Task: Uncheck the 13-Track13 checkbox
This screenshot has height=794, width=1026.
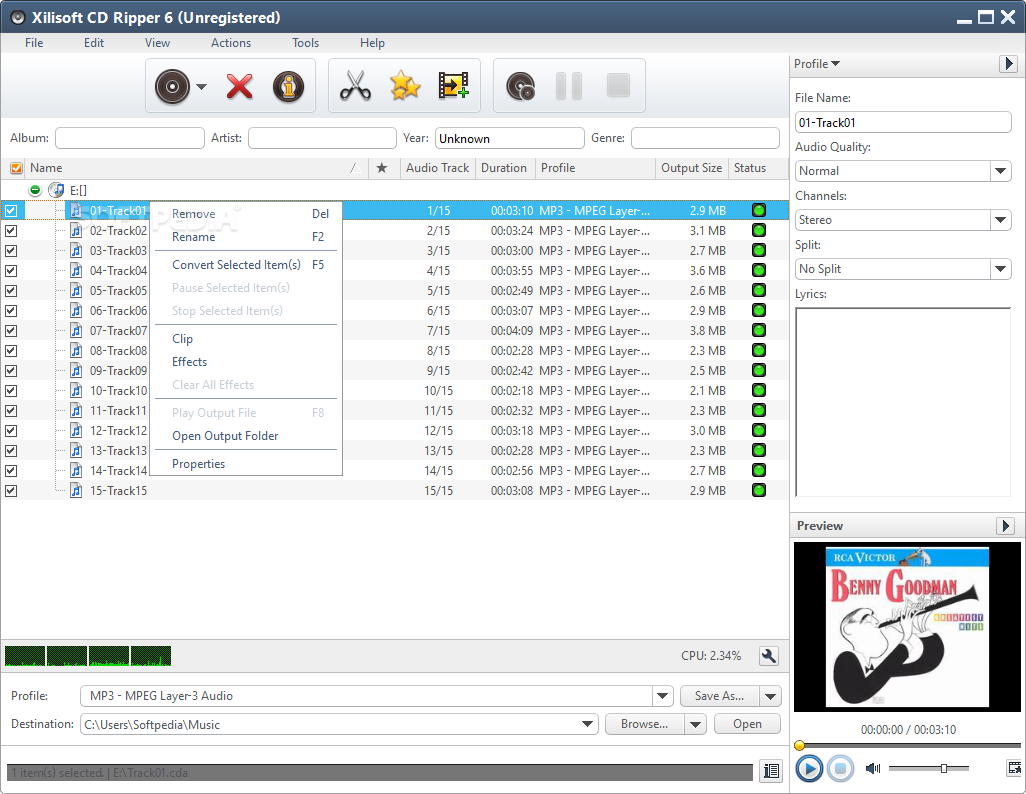Action: click(11, 451)
